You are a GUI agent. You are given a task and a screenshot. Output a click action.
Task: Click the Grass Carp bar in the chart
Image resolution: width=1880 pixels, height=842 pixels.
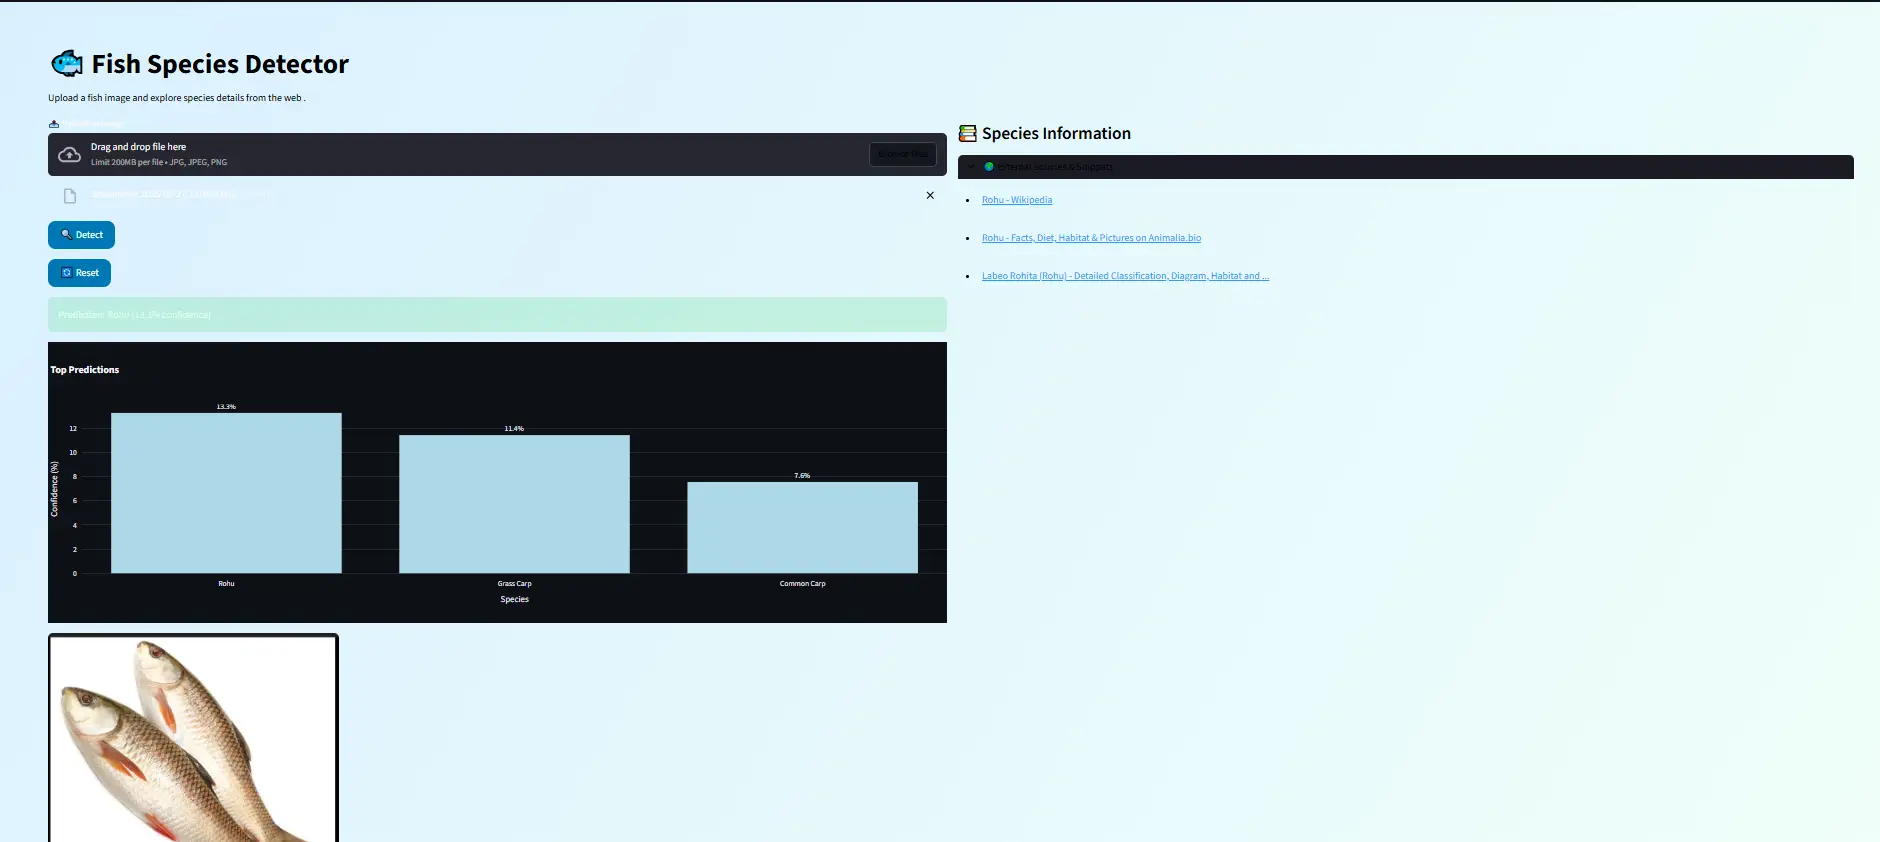(x=514, y=504)
